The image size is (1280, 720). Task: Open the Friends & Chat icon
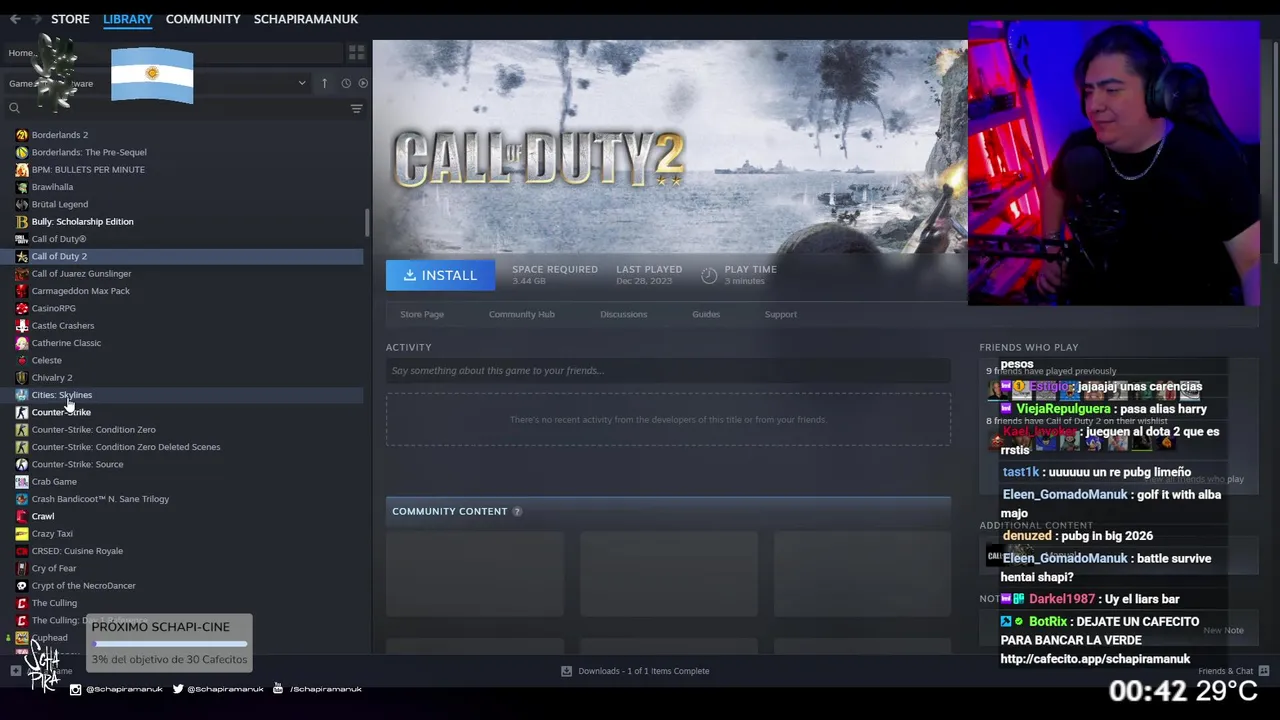pos(1264,671)
